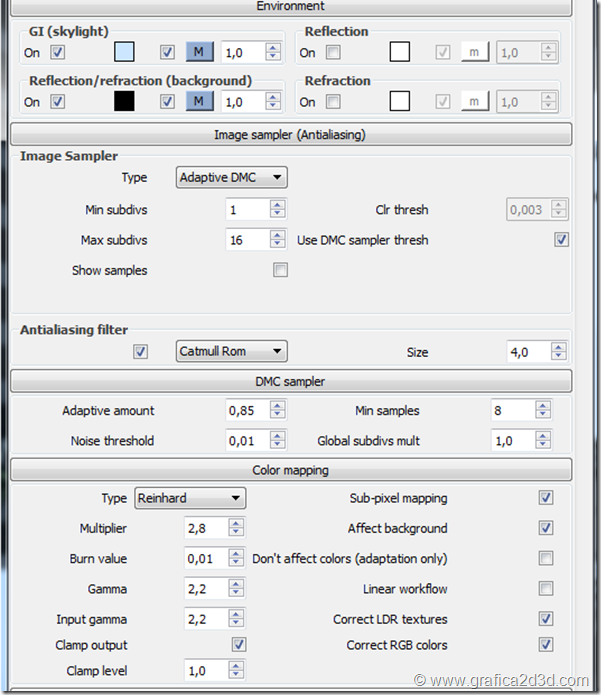Click the Noise threshold value field
Image resolution: width=601 pixels, height=695 pixels.
tap(247, 440)
